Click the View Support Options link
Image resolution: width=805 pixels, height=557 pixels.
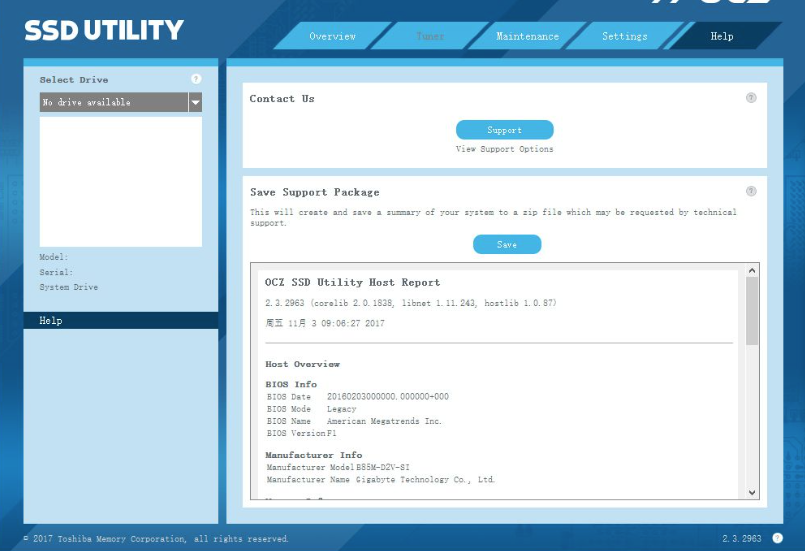[504, 149]
